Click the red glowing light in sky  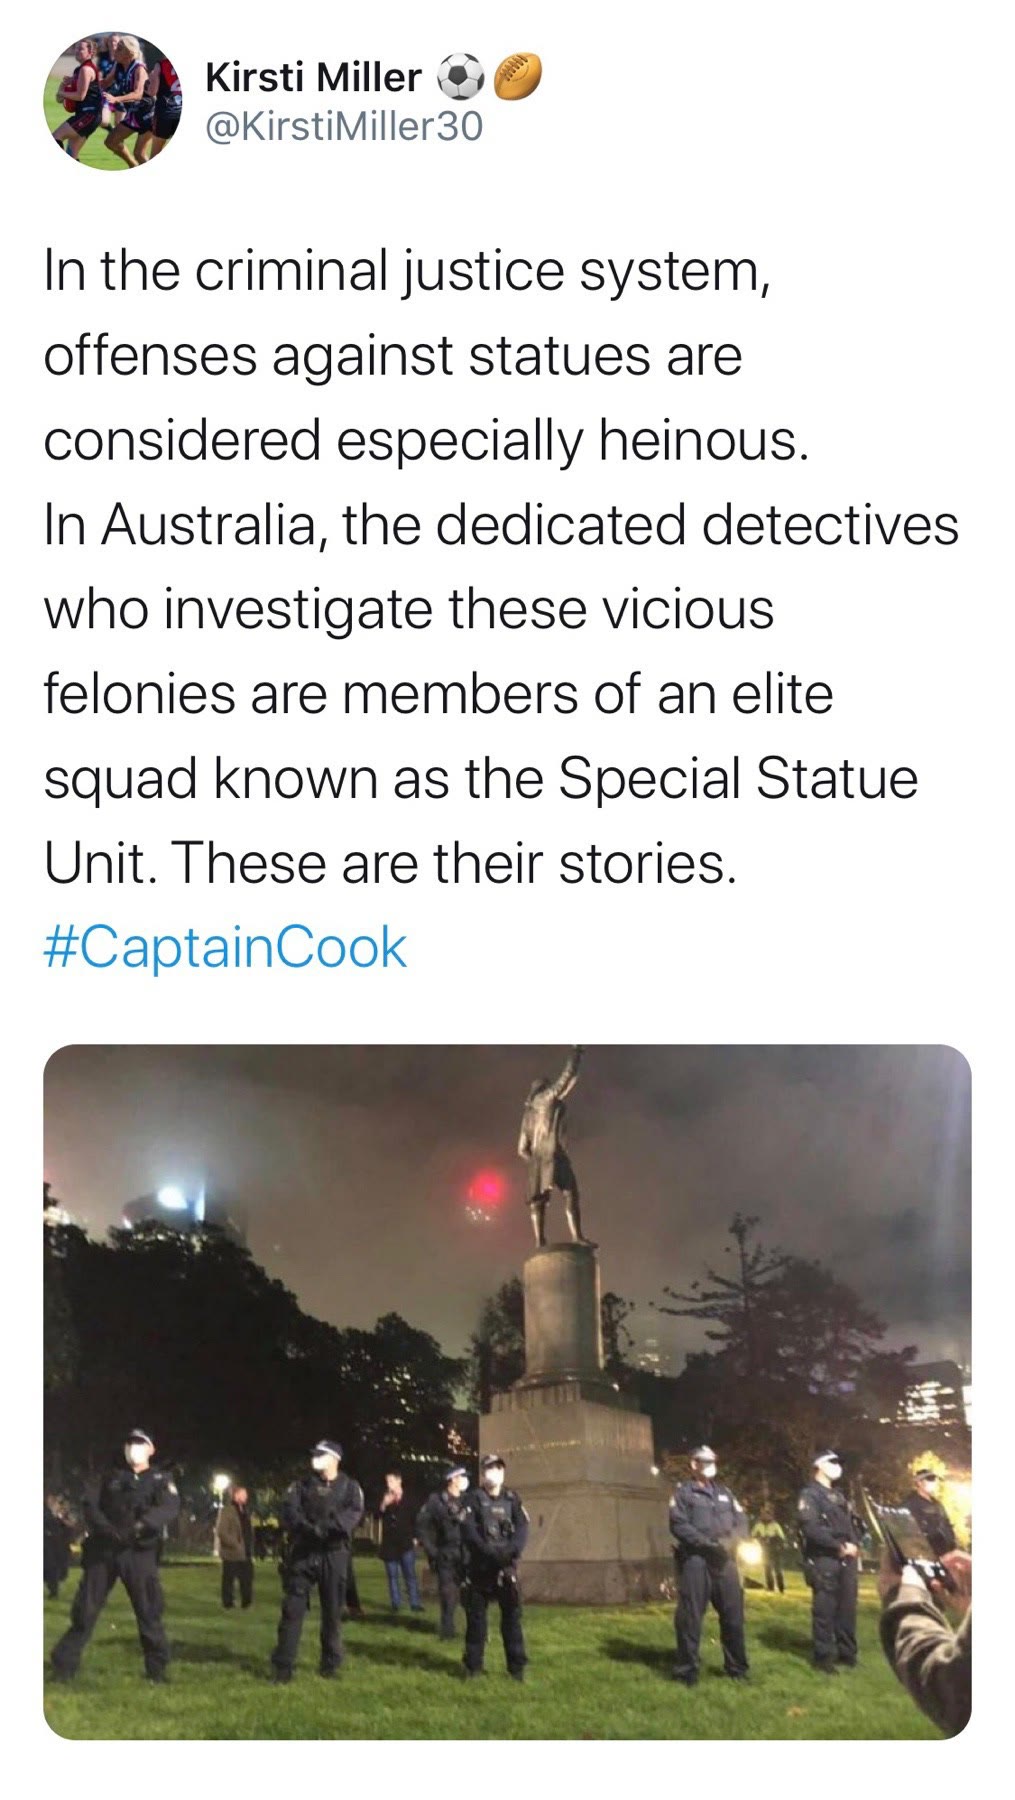[484, 1189]
